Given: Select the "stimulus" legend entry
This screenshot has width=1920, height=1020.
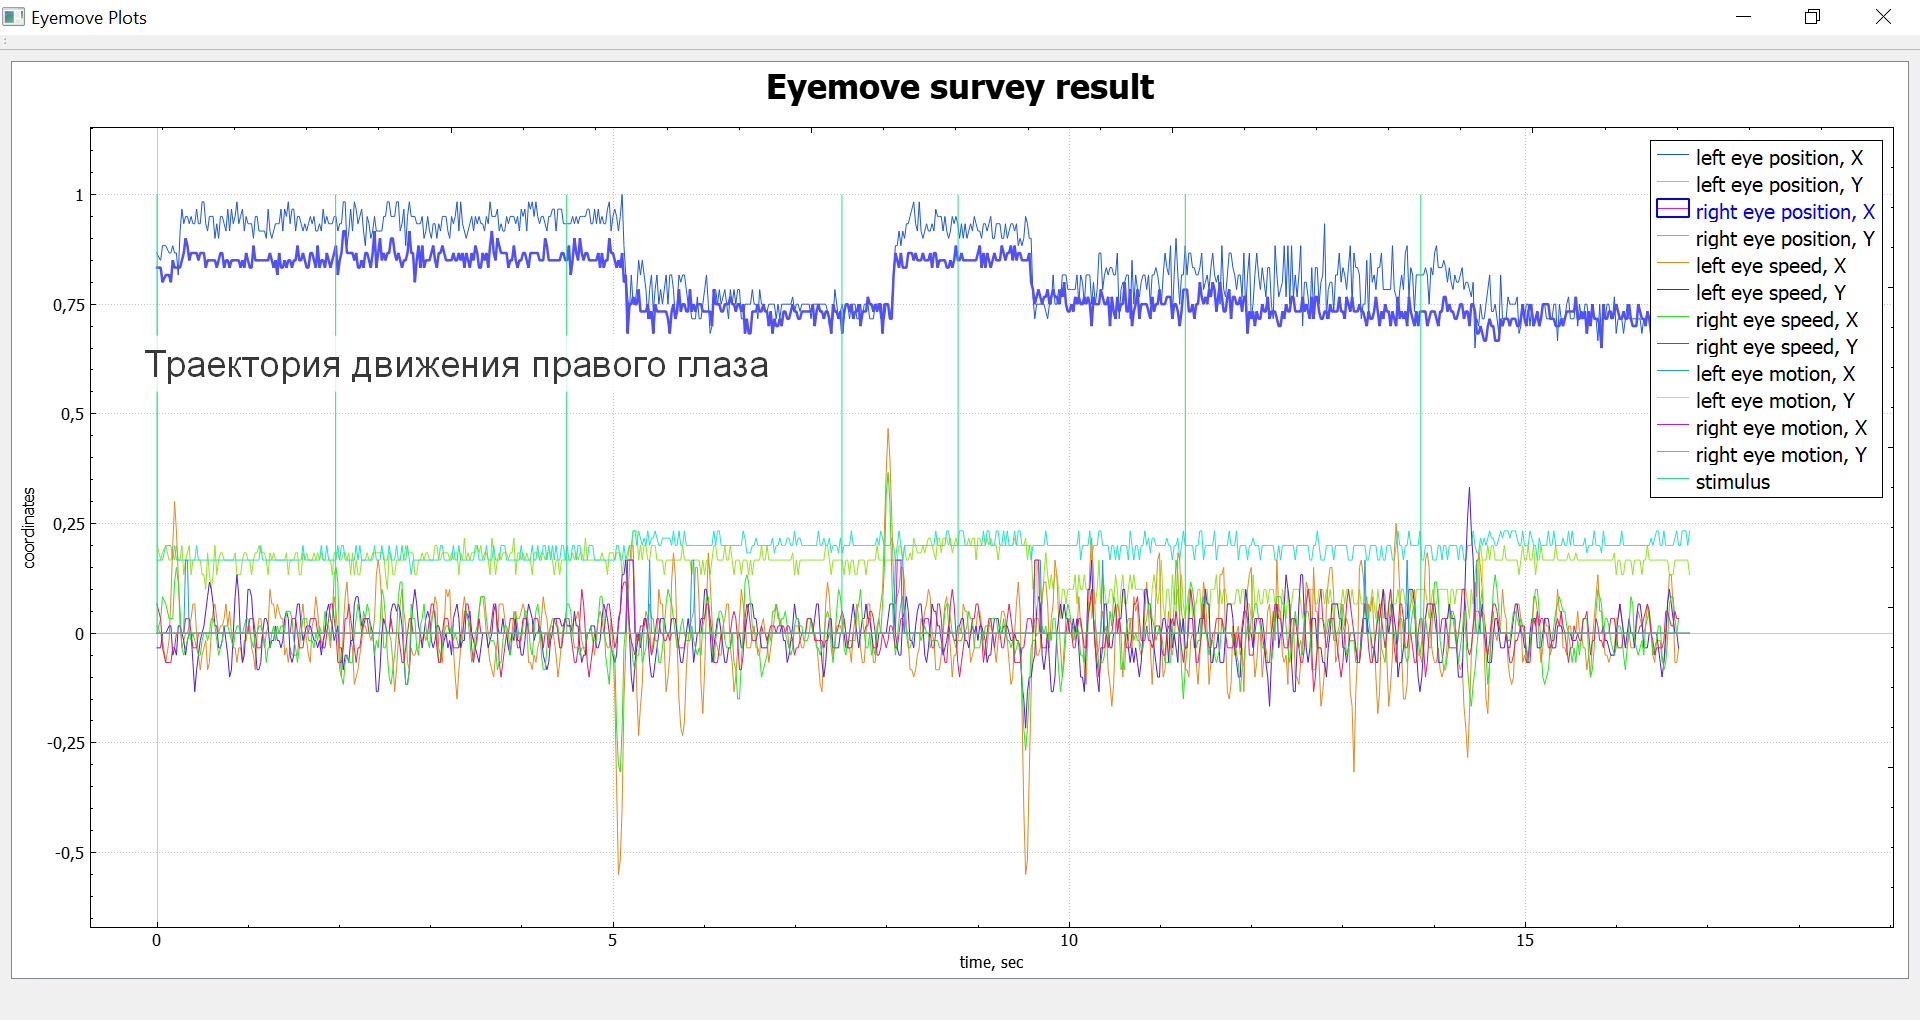Looking at the screenshot, I should click(1732, 482).
